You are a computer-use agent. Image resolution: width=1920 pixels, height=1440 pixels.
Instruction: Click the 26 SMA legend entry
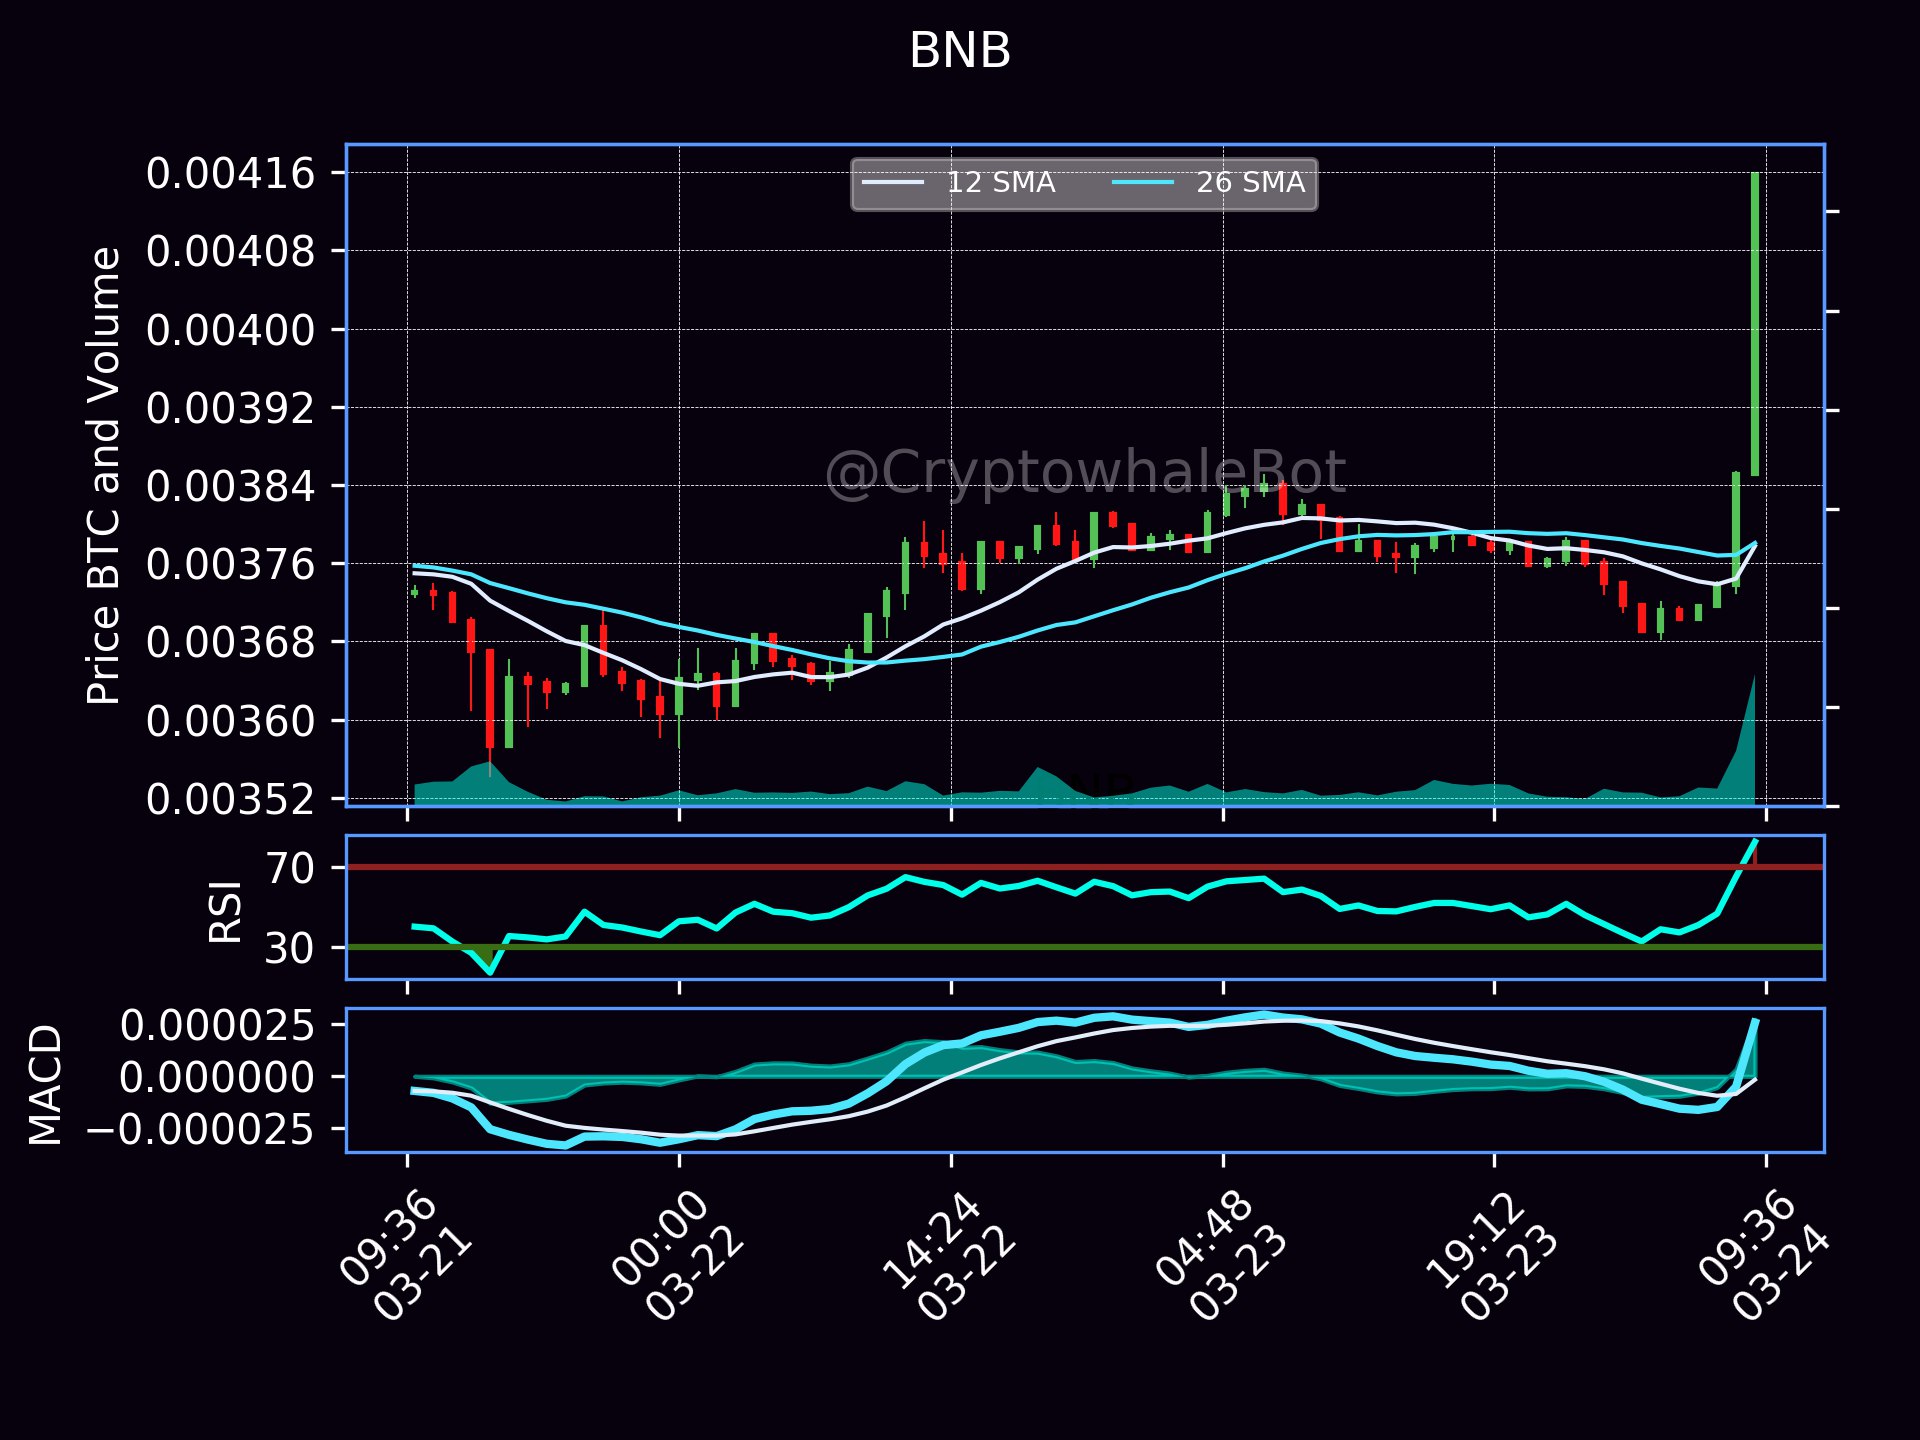point(1209,183)
